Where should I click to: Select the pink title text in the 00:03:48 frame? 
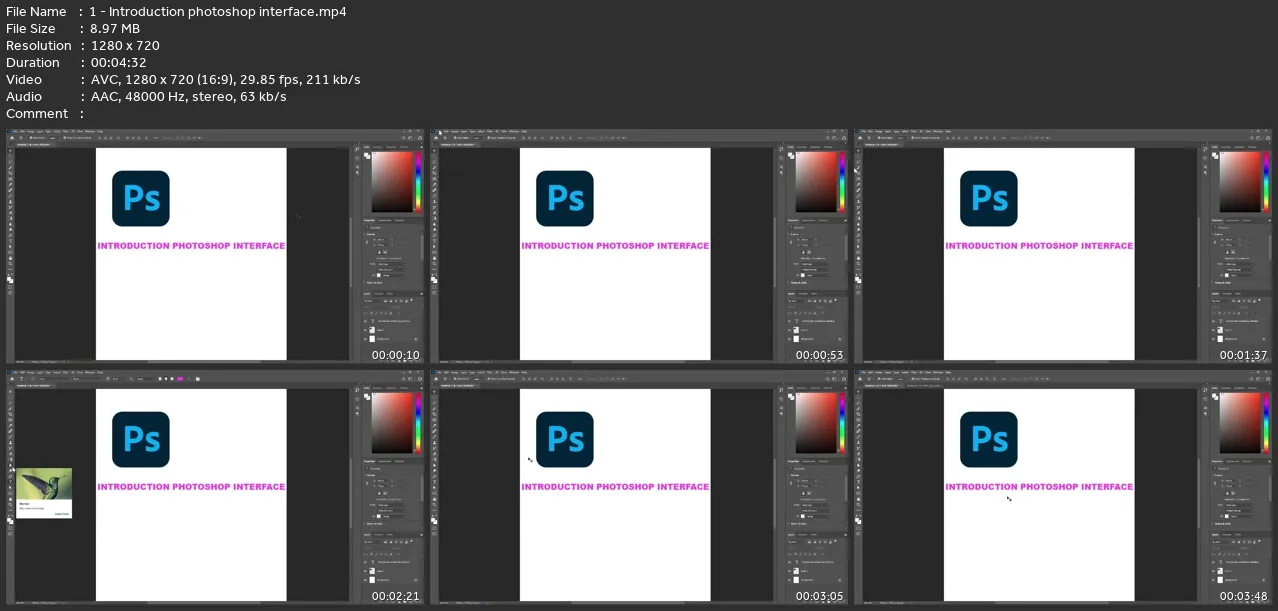[1039, 487]
